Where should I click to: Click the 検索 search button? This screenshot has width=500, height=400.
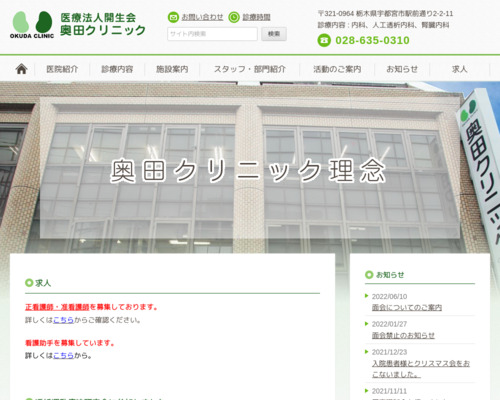(x=274, y=34)
